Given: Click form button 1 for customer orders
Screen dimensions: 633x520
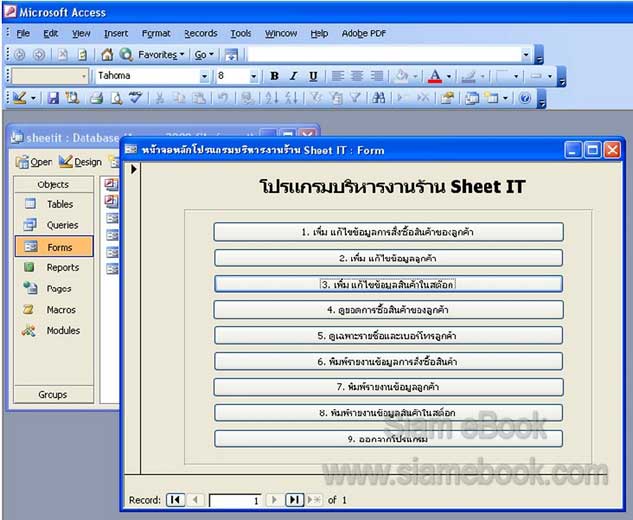Looking at the screenshot, I should coord(388,232).
